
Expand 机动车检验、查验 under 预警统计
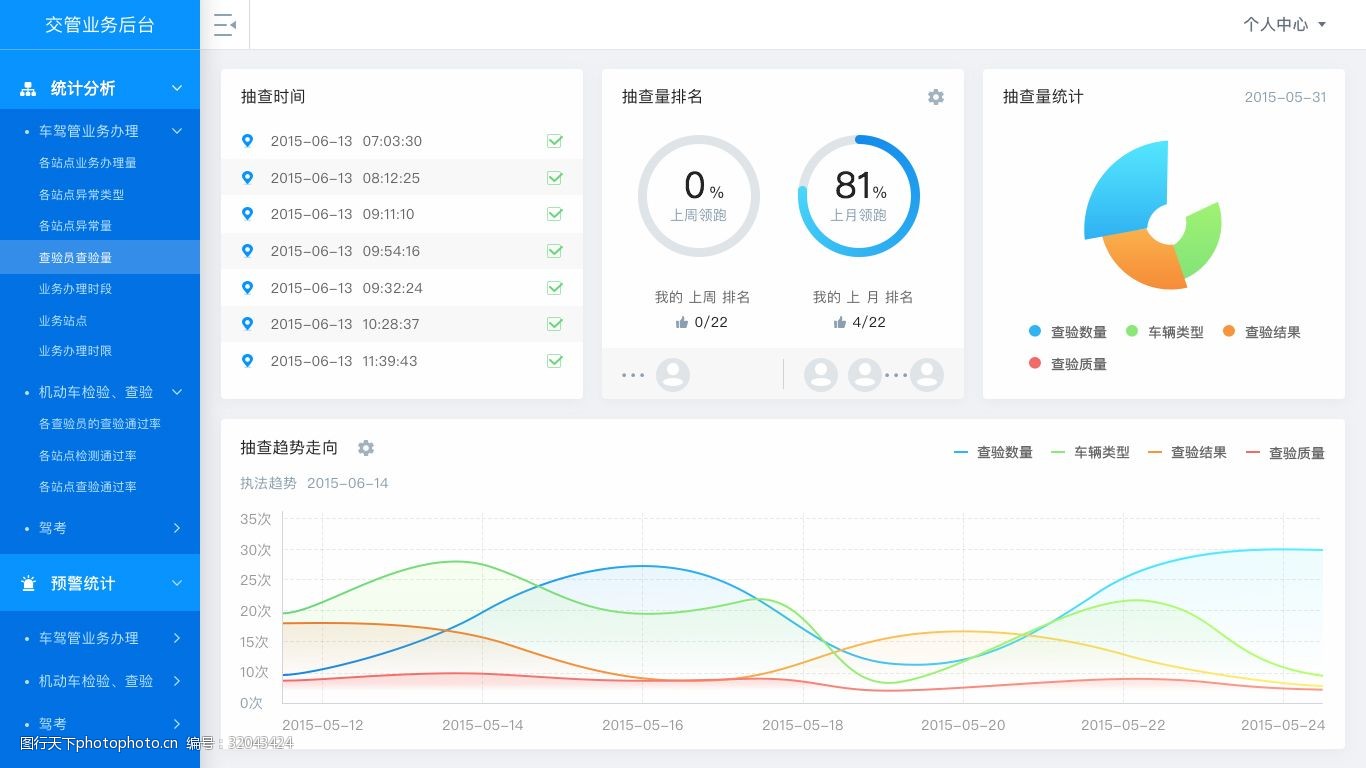tap(177, 681)
